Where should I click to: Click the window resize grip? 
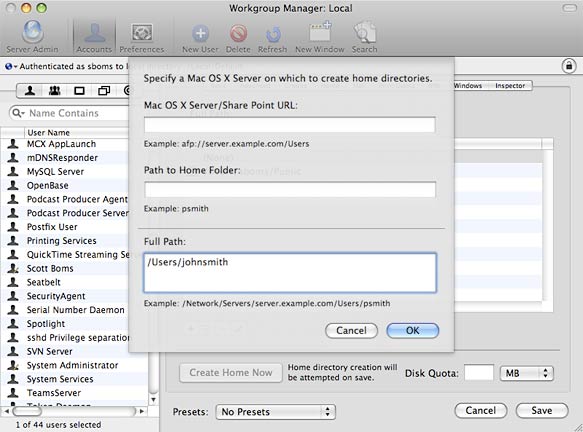point(578,427)
